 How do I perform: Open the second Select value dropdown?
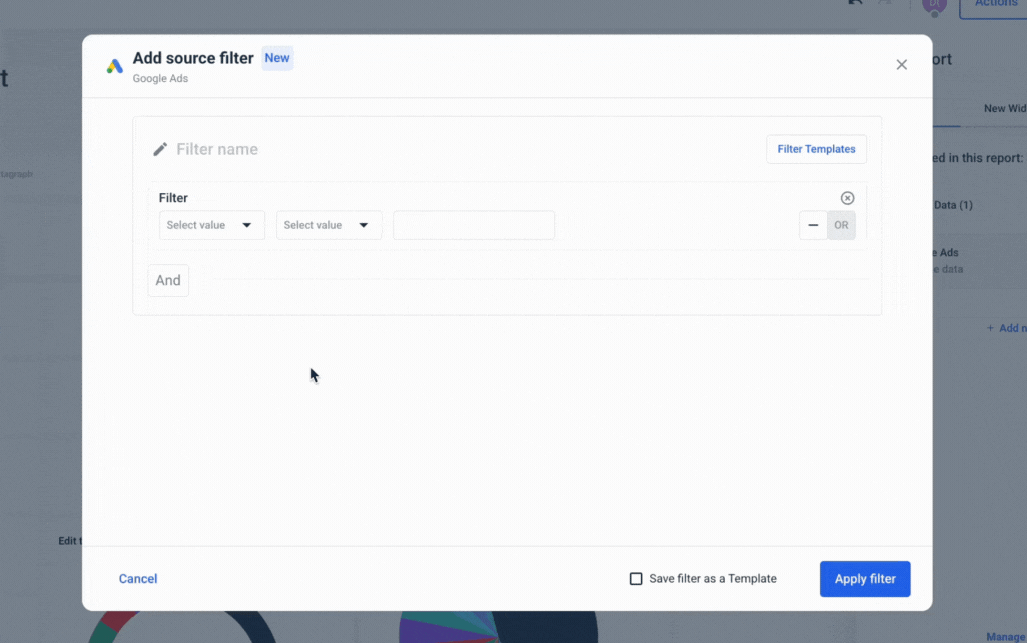[328, 225]
